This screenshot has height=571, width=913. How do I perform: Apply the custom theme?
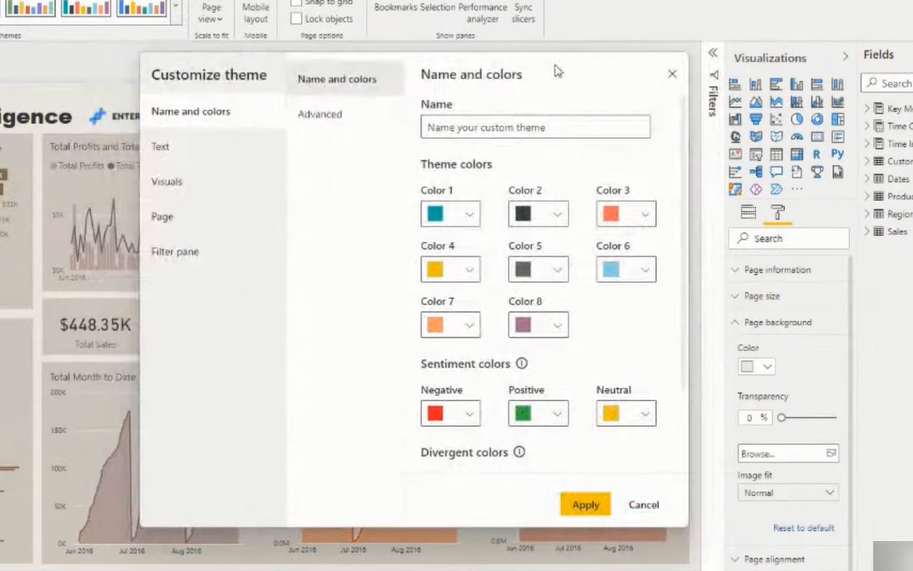(585, 505)
